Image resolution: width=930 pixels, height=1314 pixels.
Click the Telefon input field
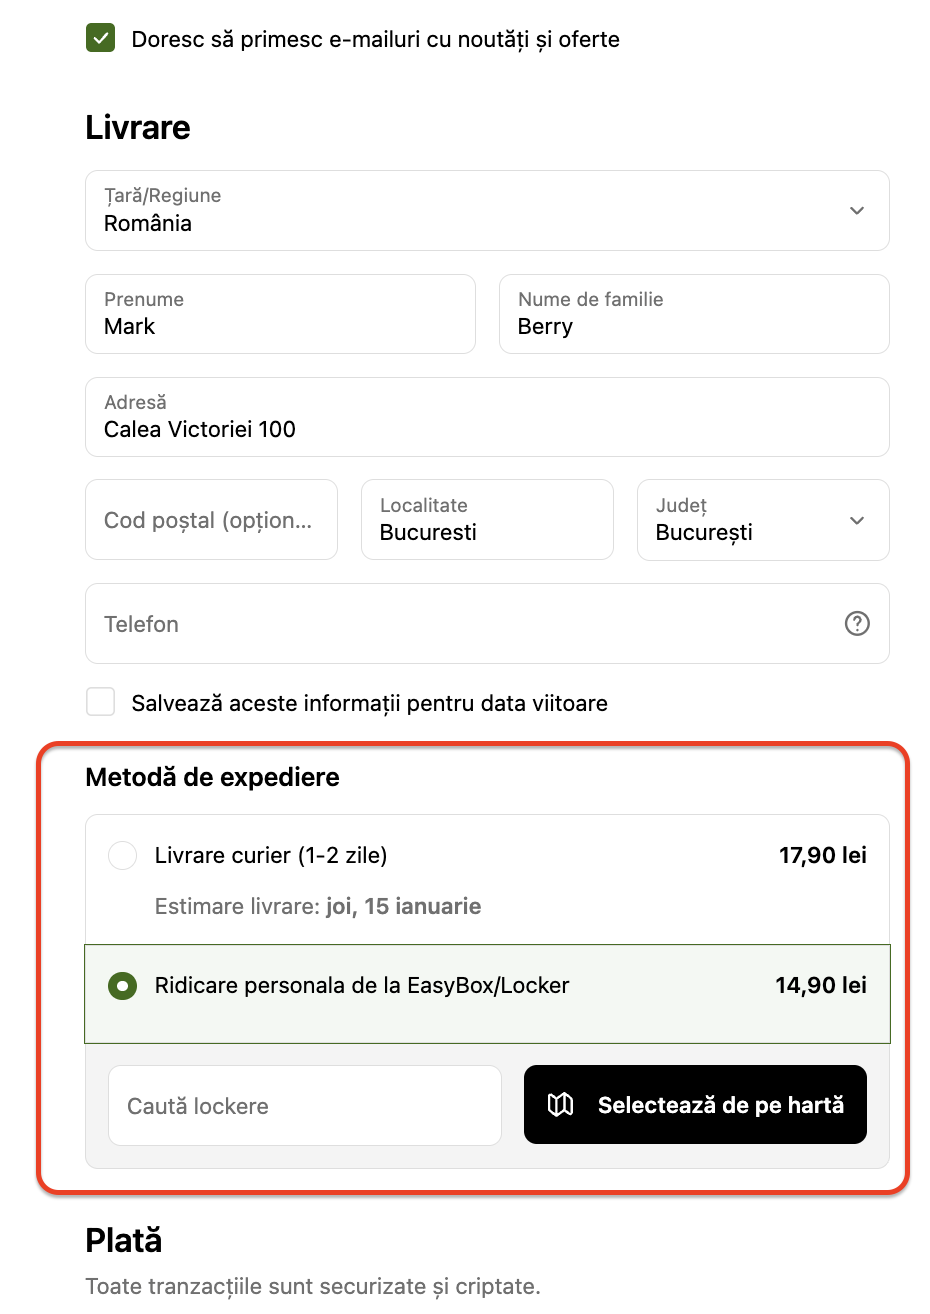point(460,624)
